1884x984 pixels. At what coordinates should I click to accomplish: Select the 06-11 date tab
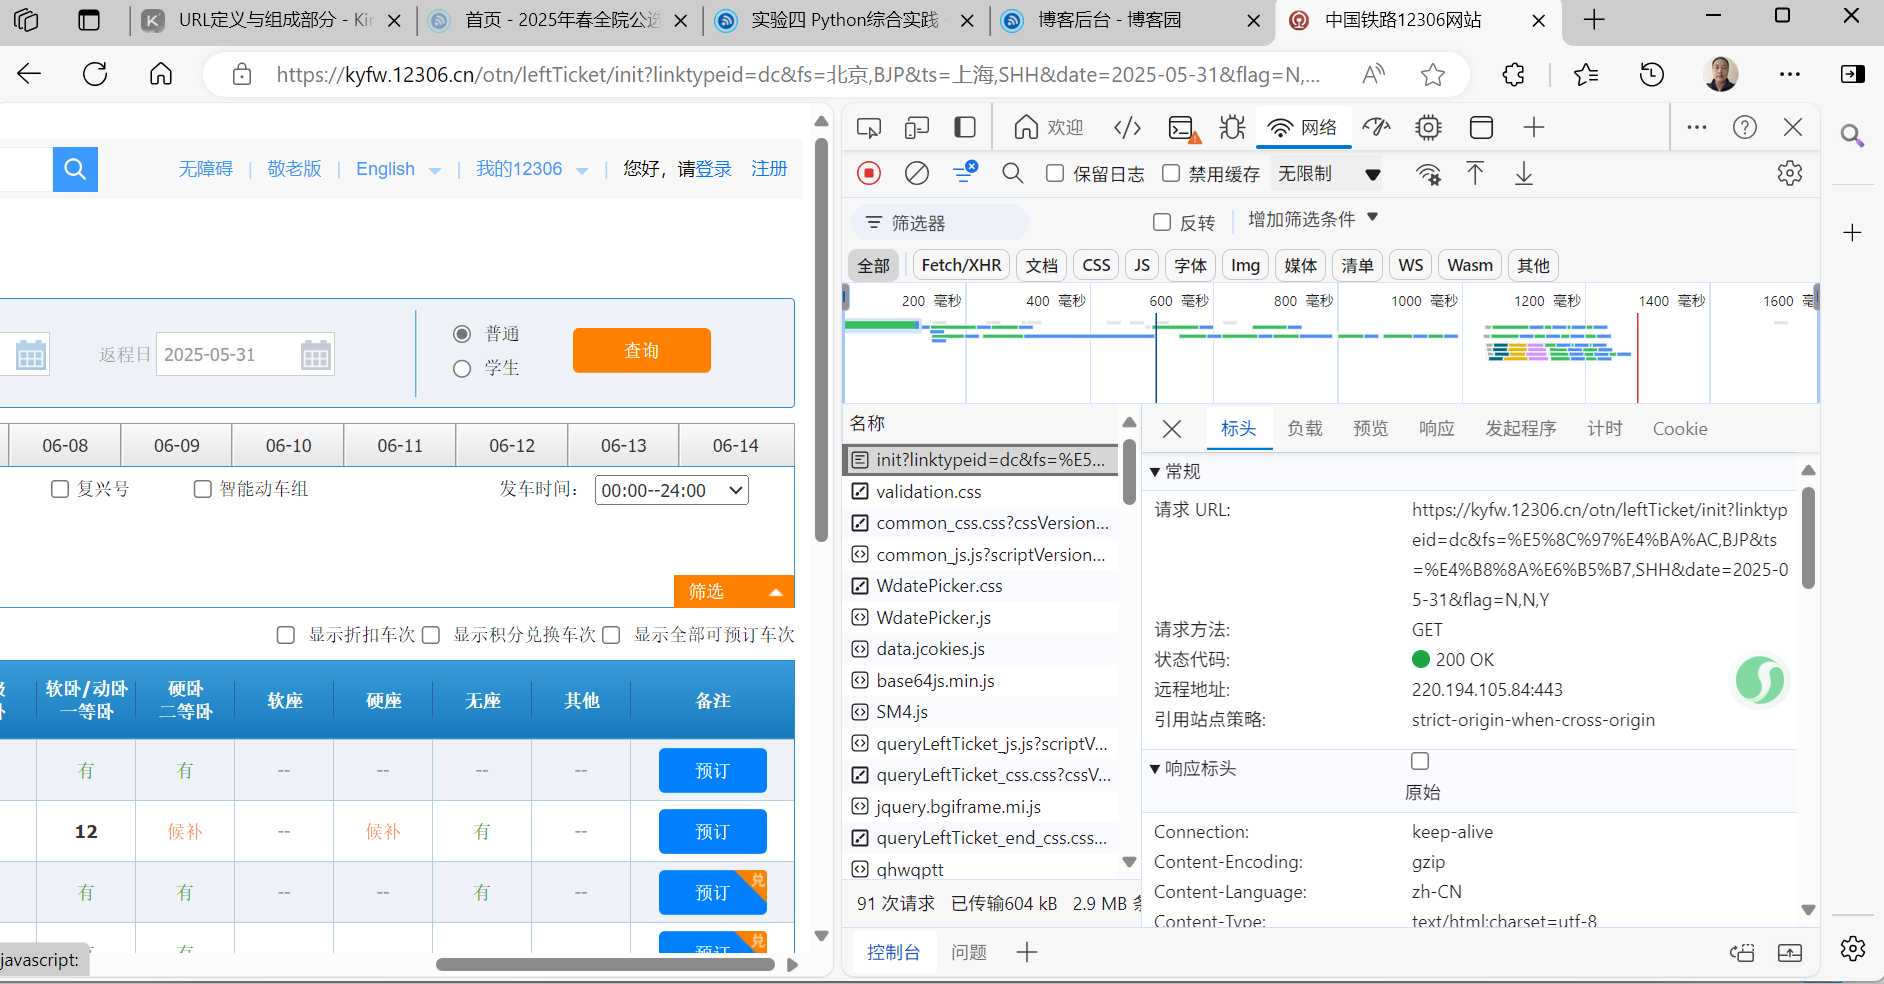pyautogui.click(x=400, y=445)
